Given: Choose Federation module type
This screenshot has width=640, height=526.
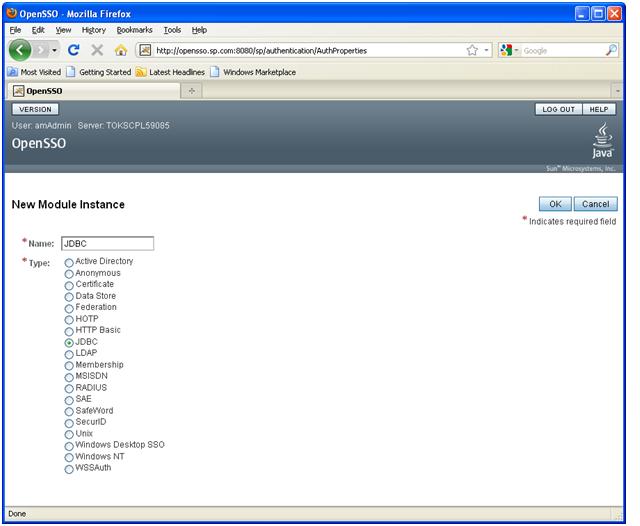Looking at the screenshot, I should [x=69, y=308].
